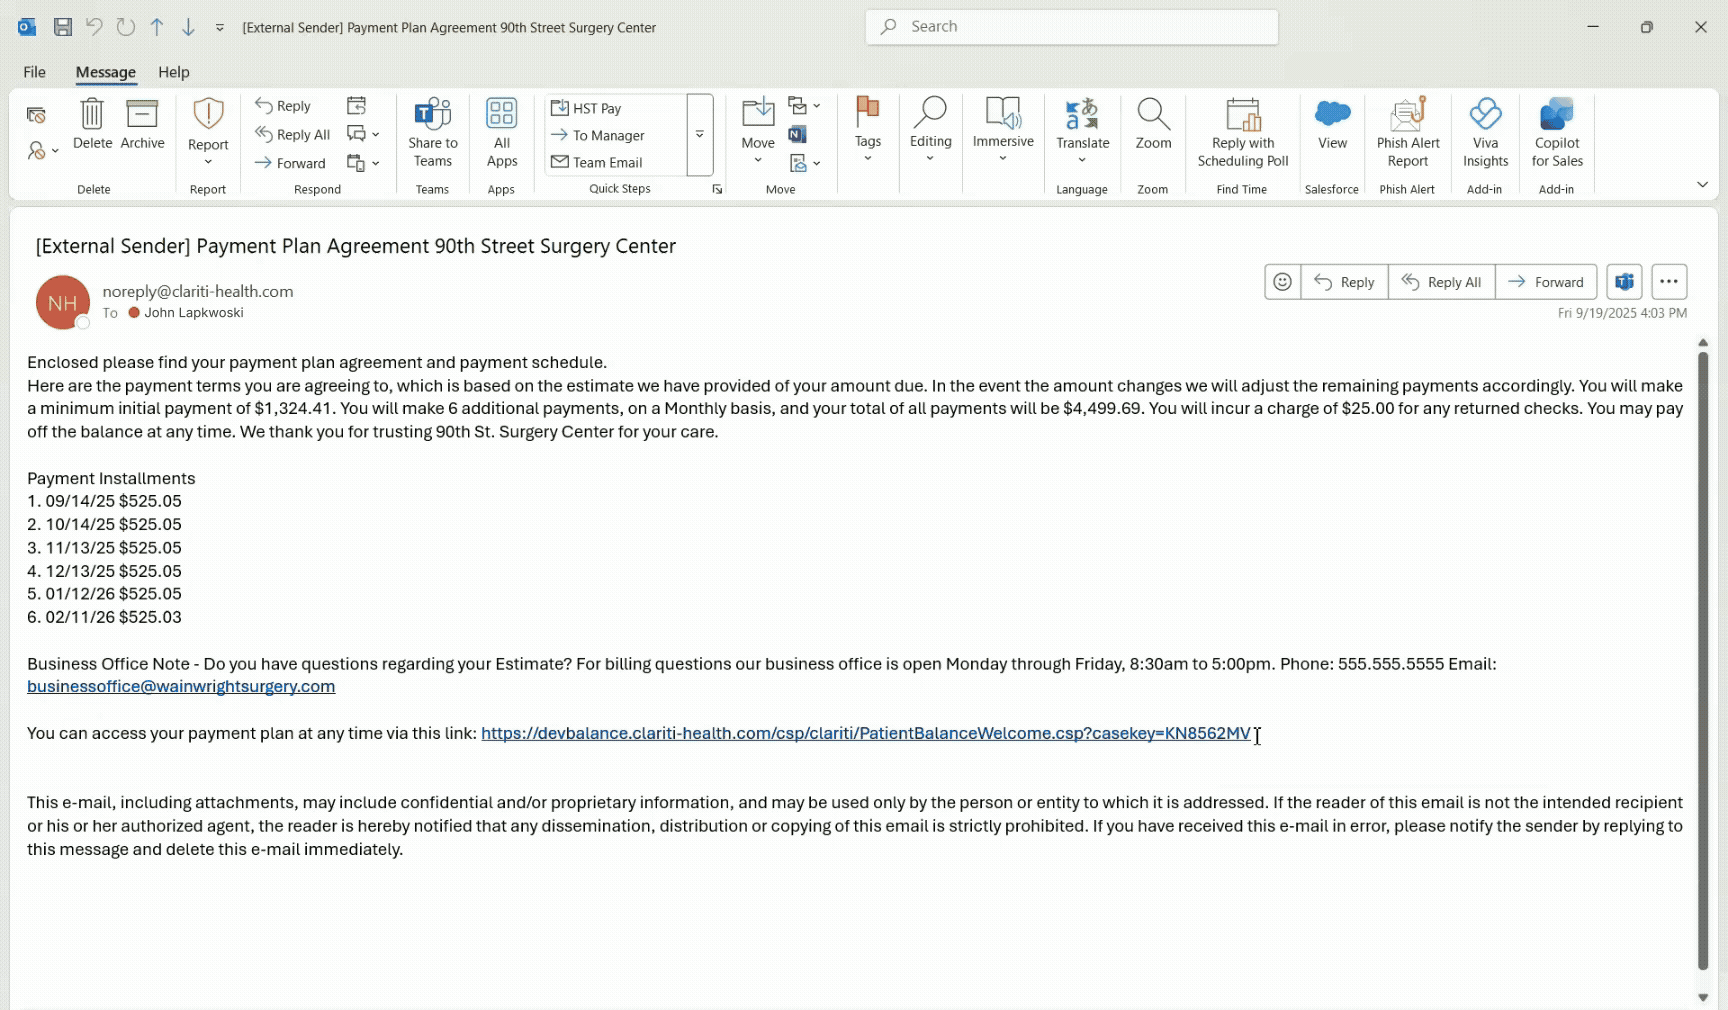Image resolution: width=1728 pixels, height=1010 pixels.
Task: Open the payment plan devbalance link
Action: tap(865, 733)
